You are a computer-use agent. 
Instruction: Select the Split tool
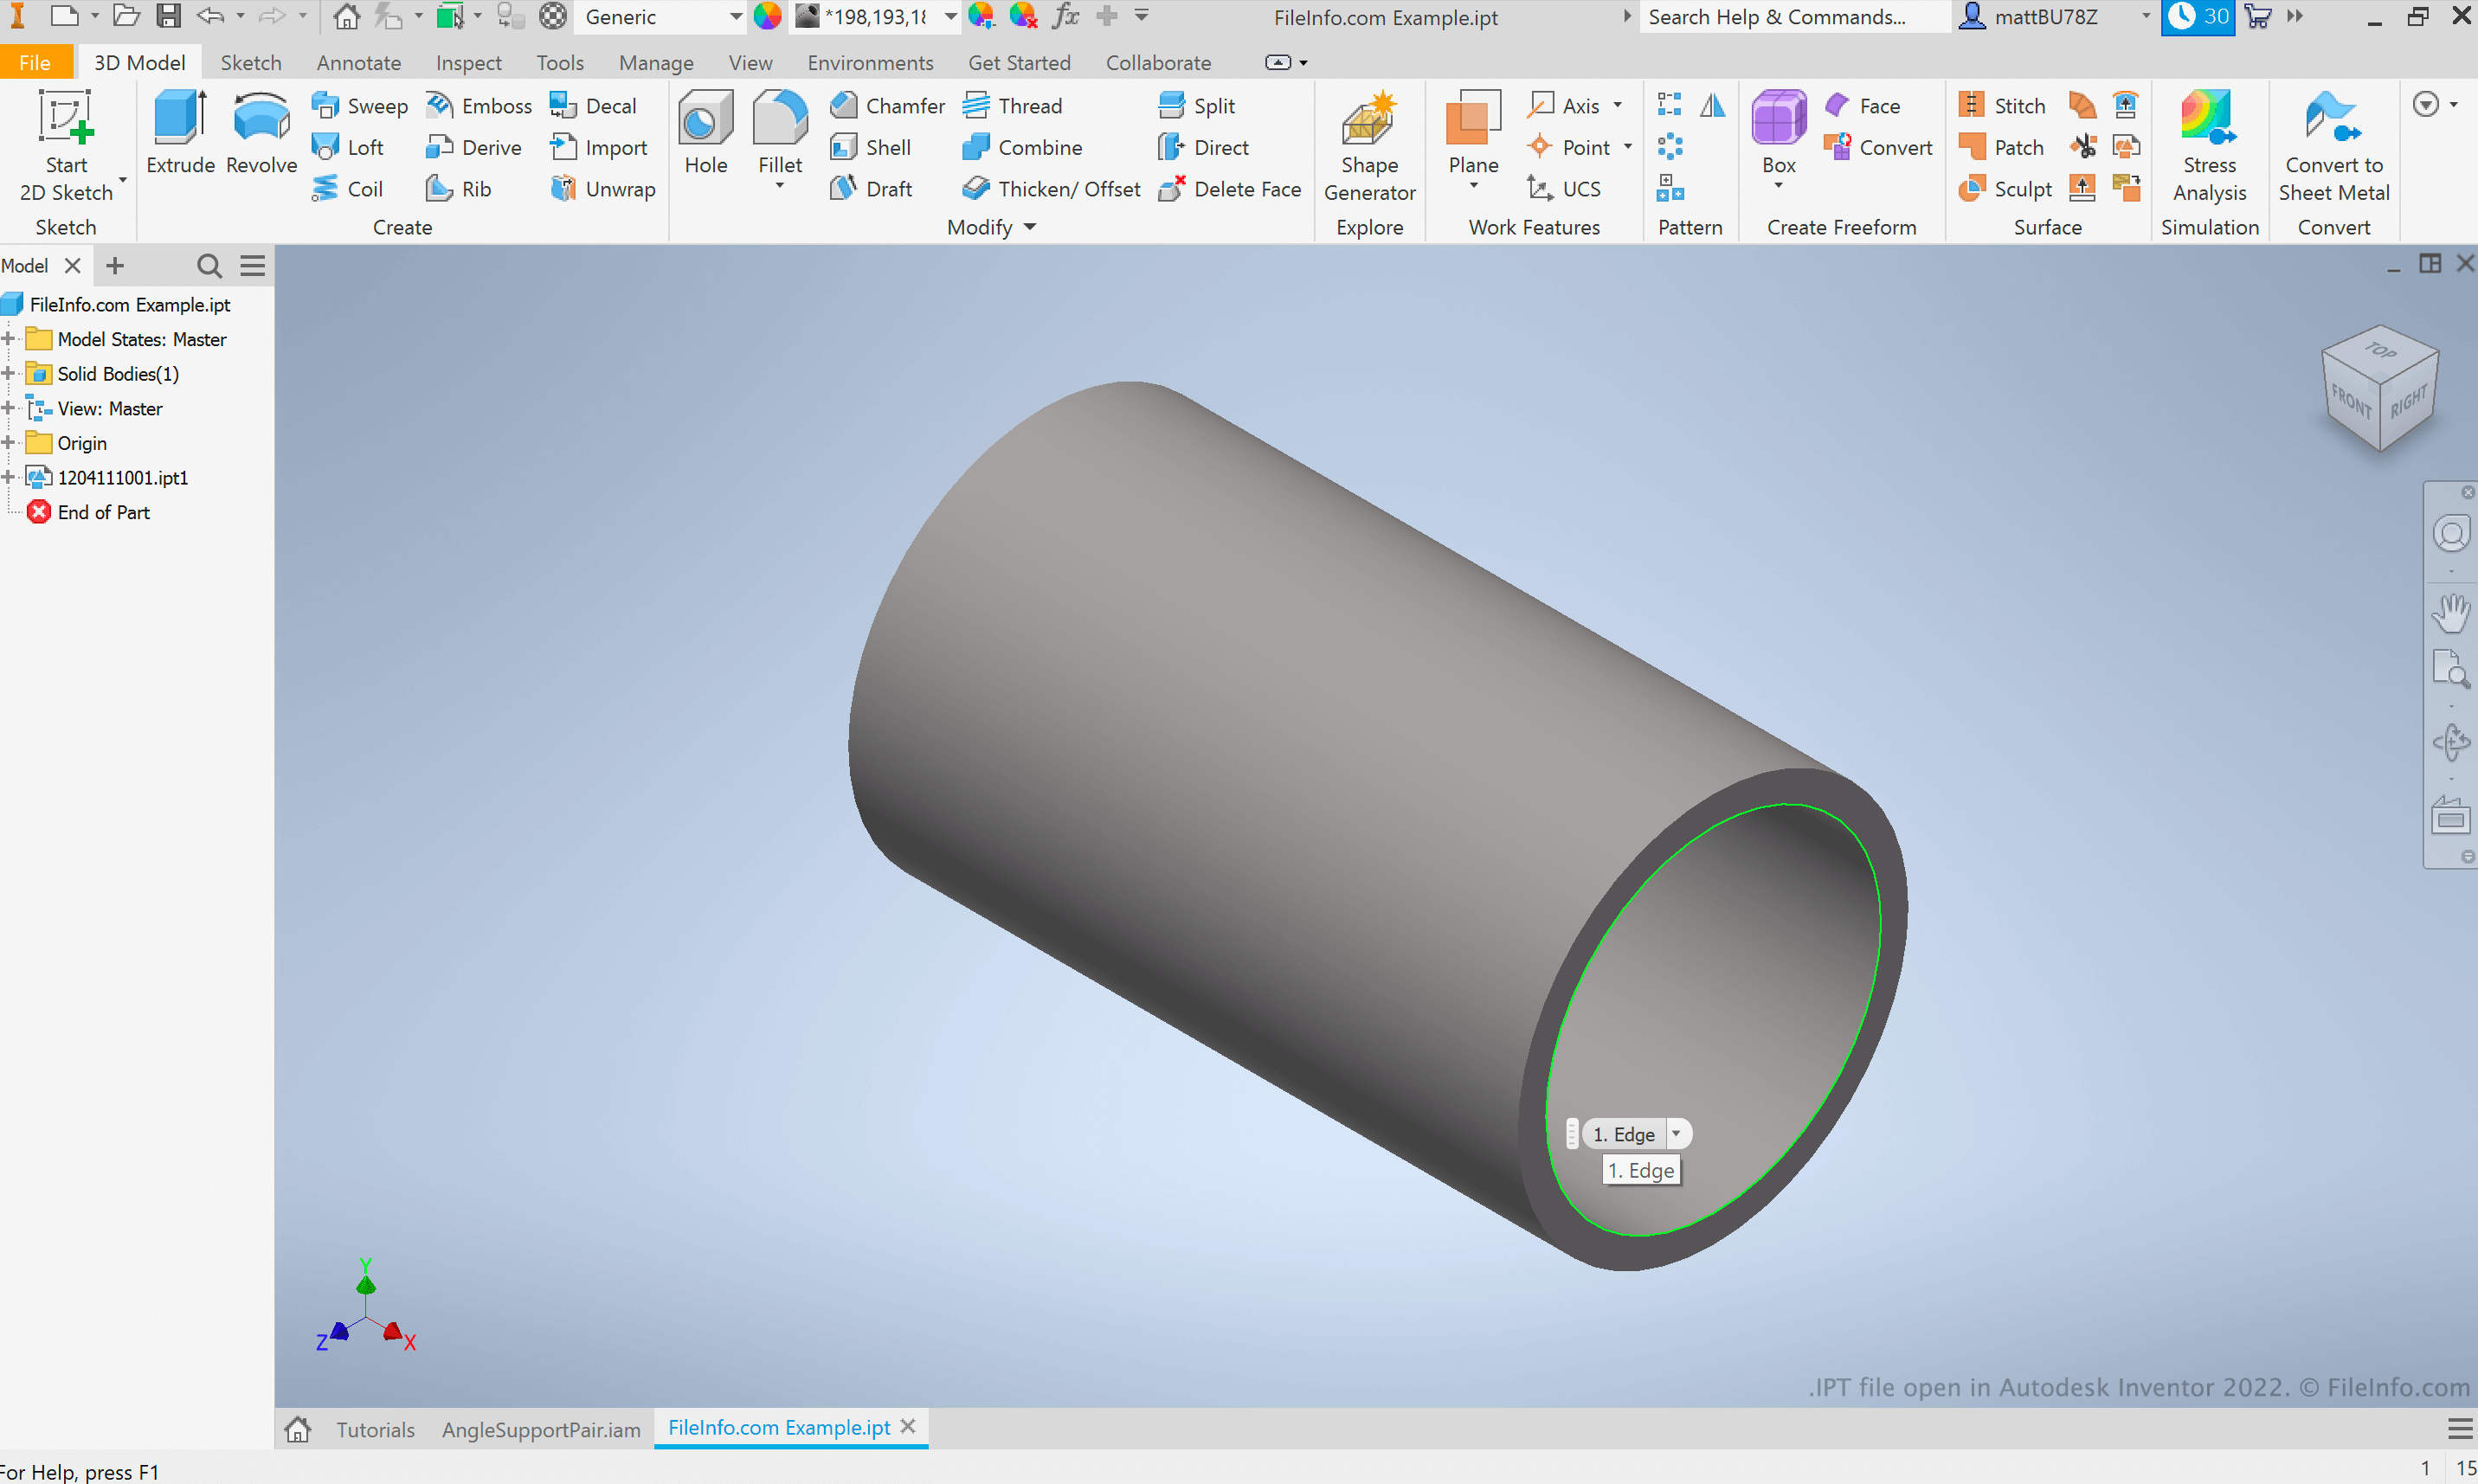pyautogui.click(x=1196, y=105)
